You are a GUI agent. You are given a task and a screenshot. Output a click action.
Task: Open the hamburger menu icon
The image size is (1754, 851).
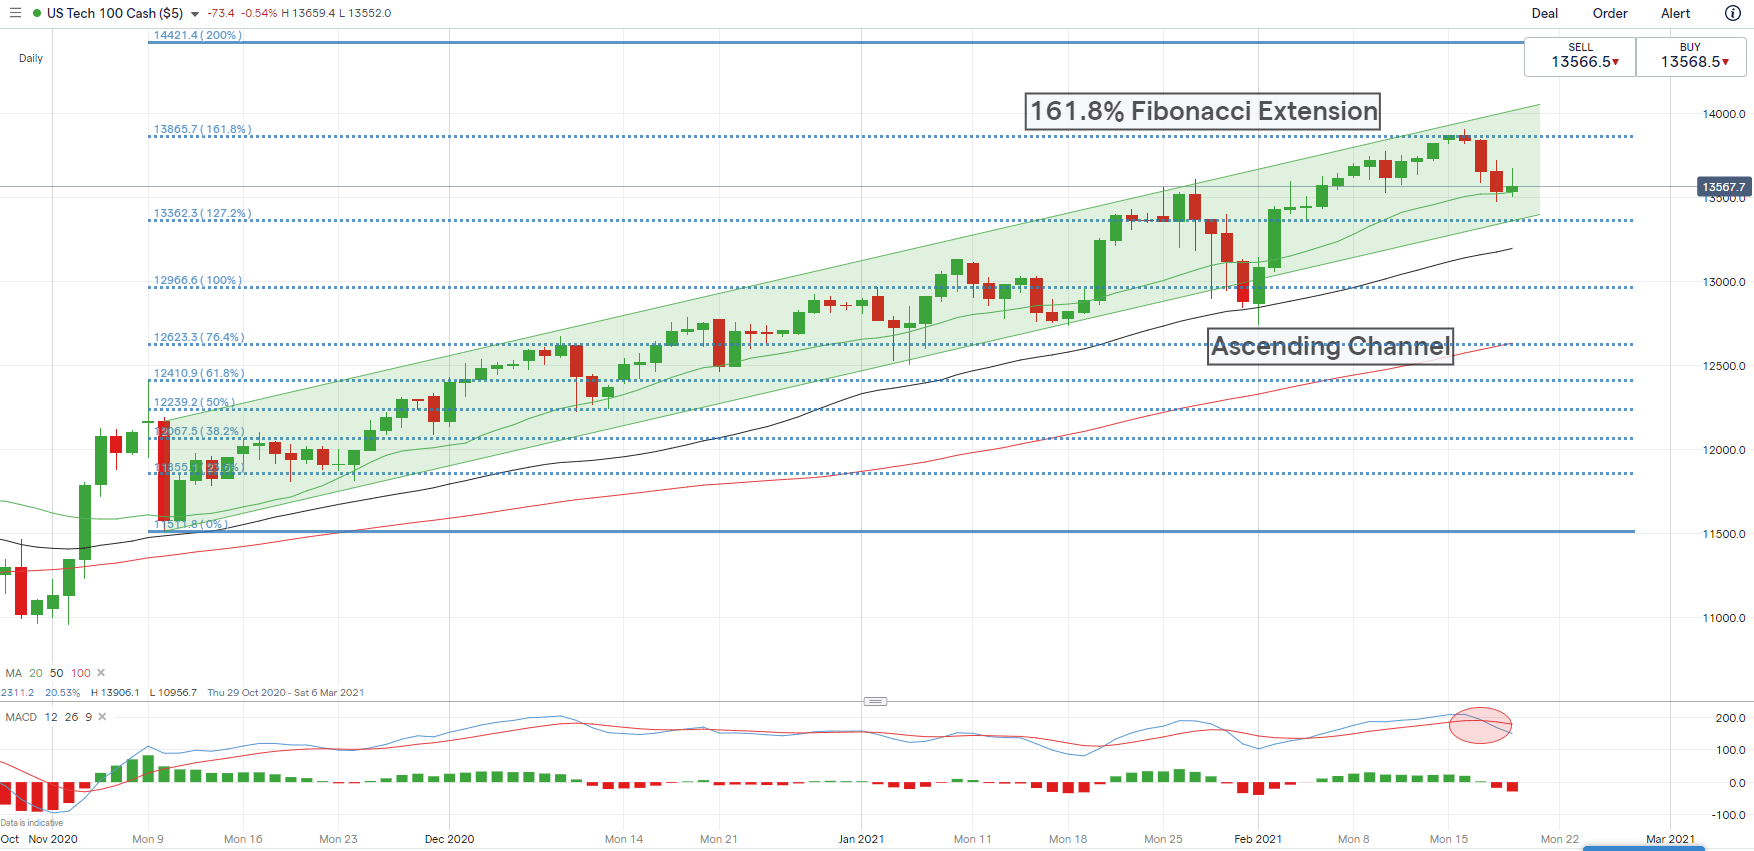coord(15,13)
